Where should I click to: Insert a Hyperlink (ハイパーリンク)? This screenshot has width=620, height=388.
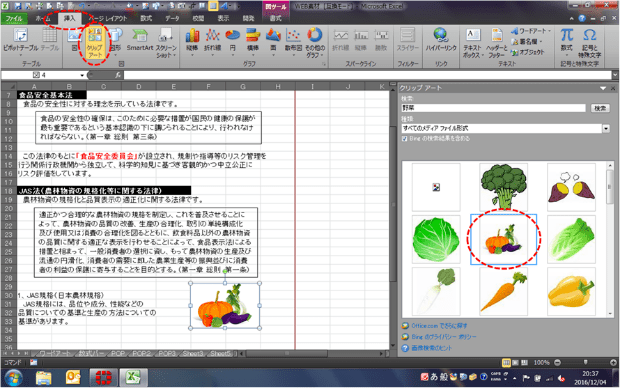(x=441, y=40)
